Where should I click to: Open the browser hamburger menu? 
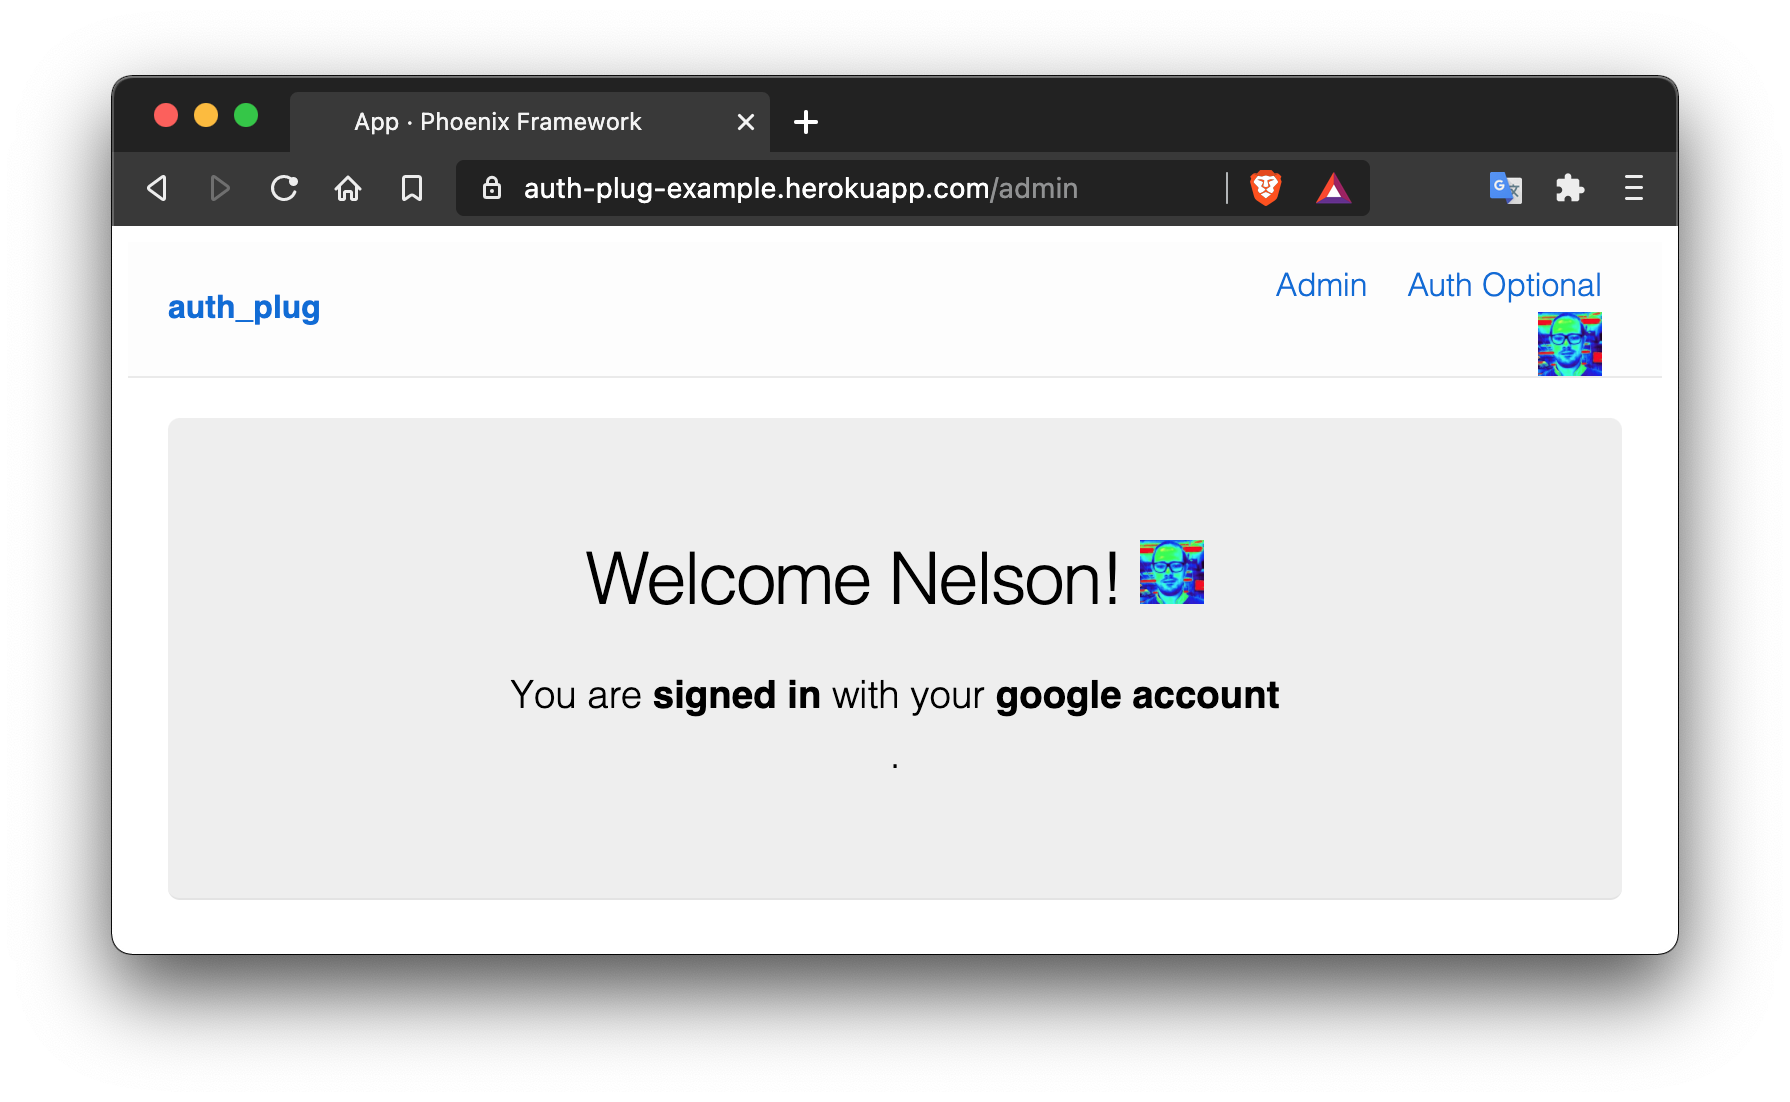coord(1634,188)
